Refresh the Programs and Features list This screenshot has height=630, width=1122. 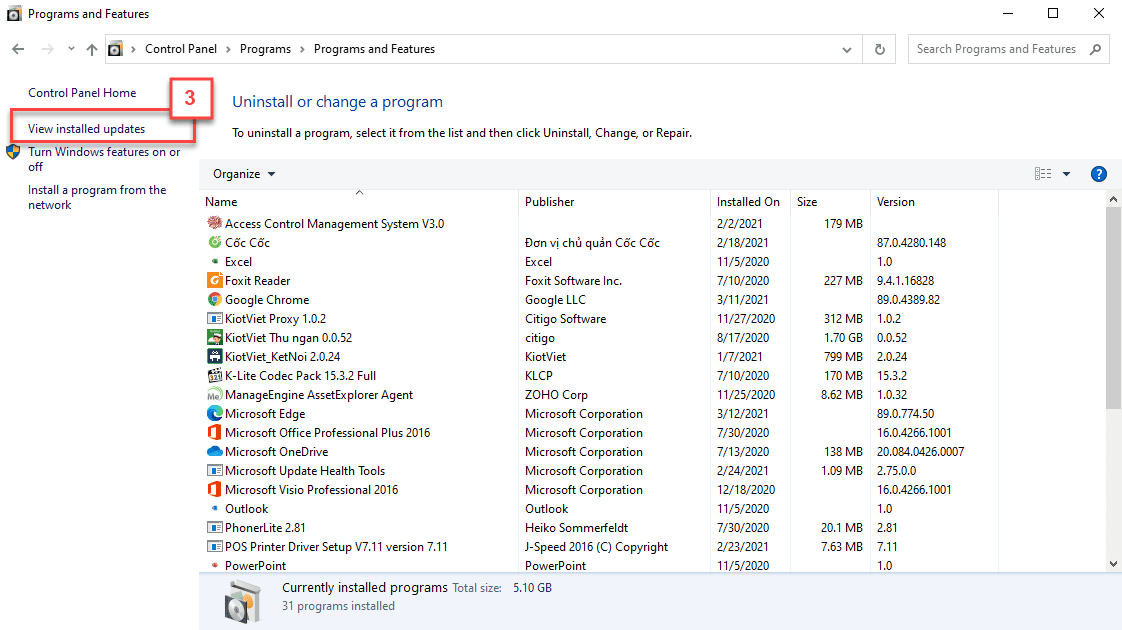pyautogui.click(x=879, y=49)
